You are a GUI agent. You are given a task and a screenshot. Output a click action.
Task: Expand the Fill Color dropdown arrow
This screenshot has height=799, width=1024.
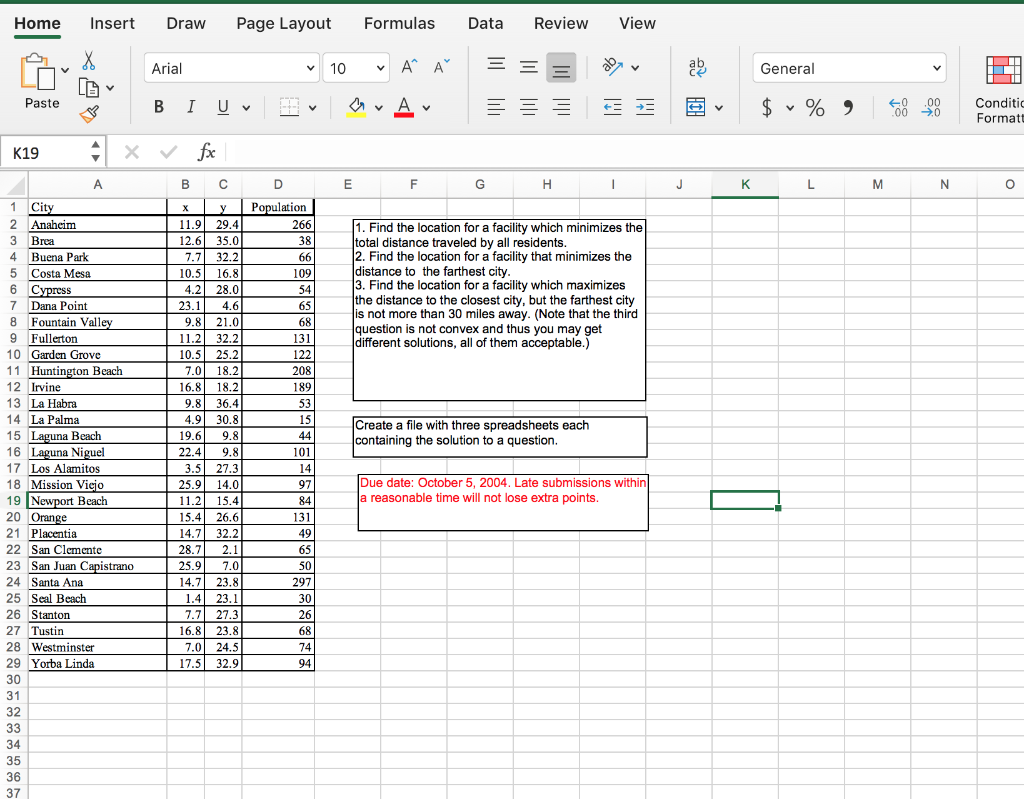point(377,107)
